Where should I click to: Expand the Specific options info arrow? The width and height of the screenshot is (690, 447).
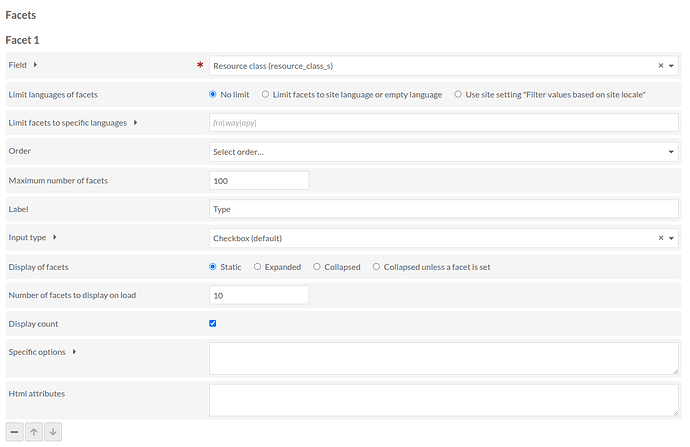point(74,352)
